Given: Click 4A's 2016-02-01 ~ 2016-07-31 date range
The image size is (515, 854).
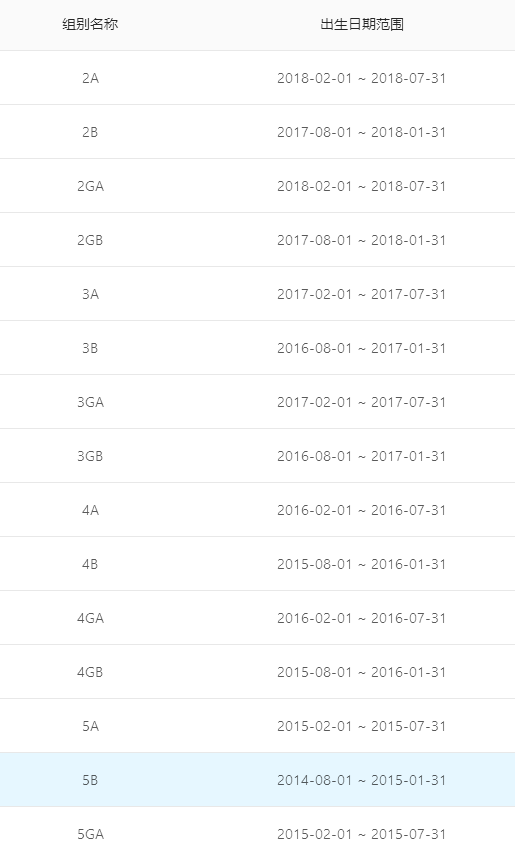Looking at the screenshot, I should pos(361,510).
